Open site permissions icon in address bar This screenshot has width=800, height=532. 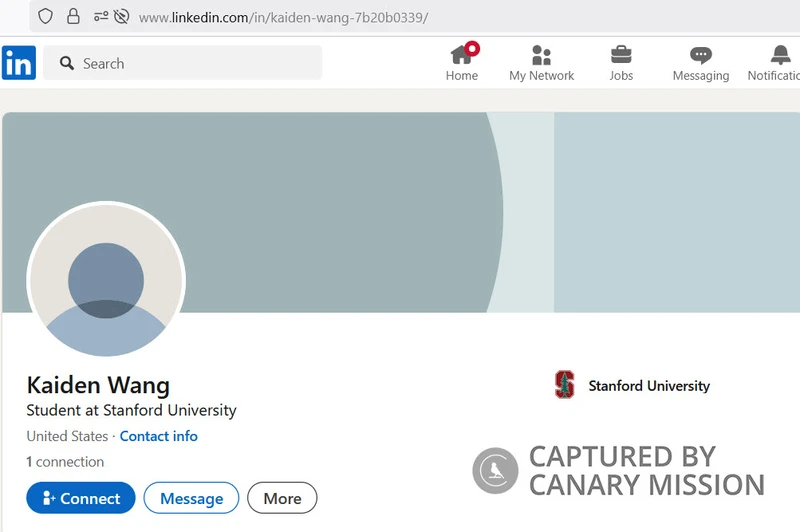(x=101, y=17)
